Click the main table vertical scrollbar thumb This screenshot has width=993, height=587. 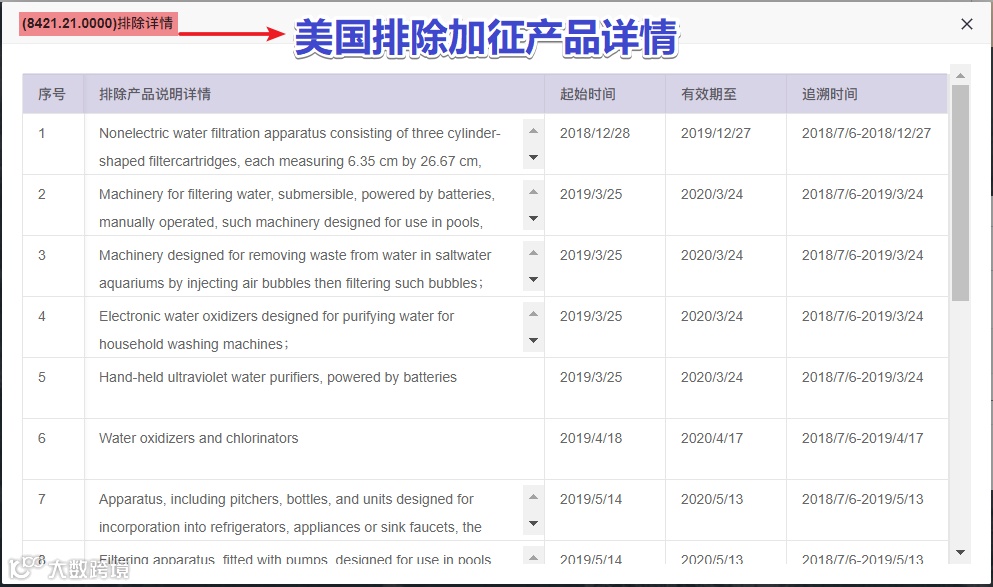point(960,193)
